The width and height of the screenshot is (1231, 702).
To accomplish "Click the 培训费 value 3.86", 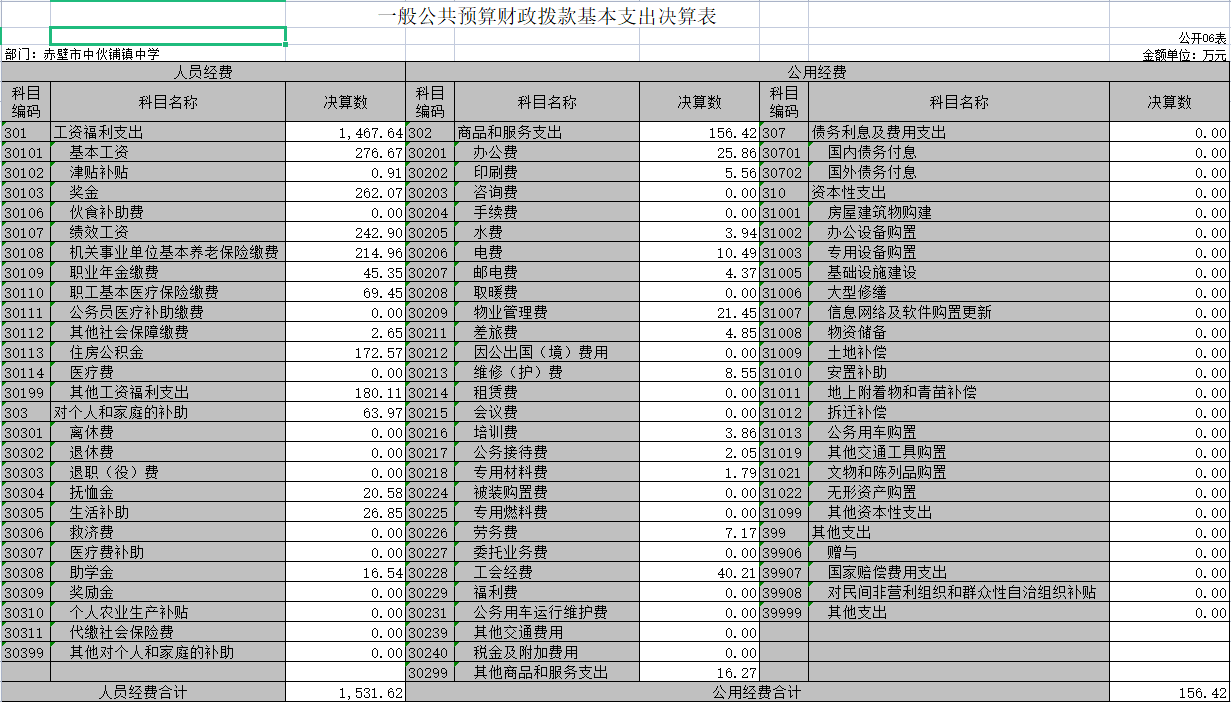I will click(700, 432).
